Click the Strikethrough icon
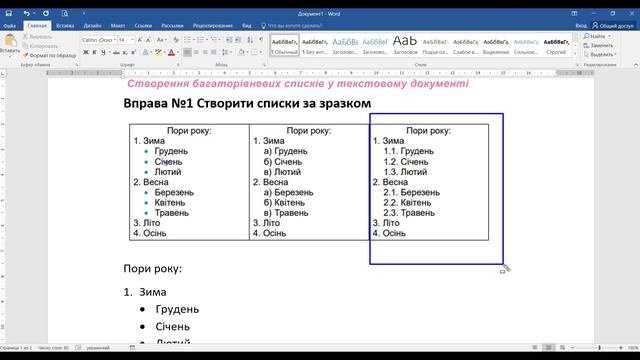 (116, 53)
